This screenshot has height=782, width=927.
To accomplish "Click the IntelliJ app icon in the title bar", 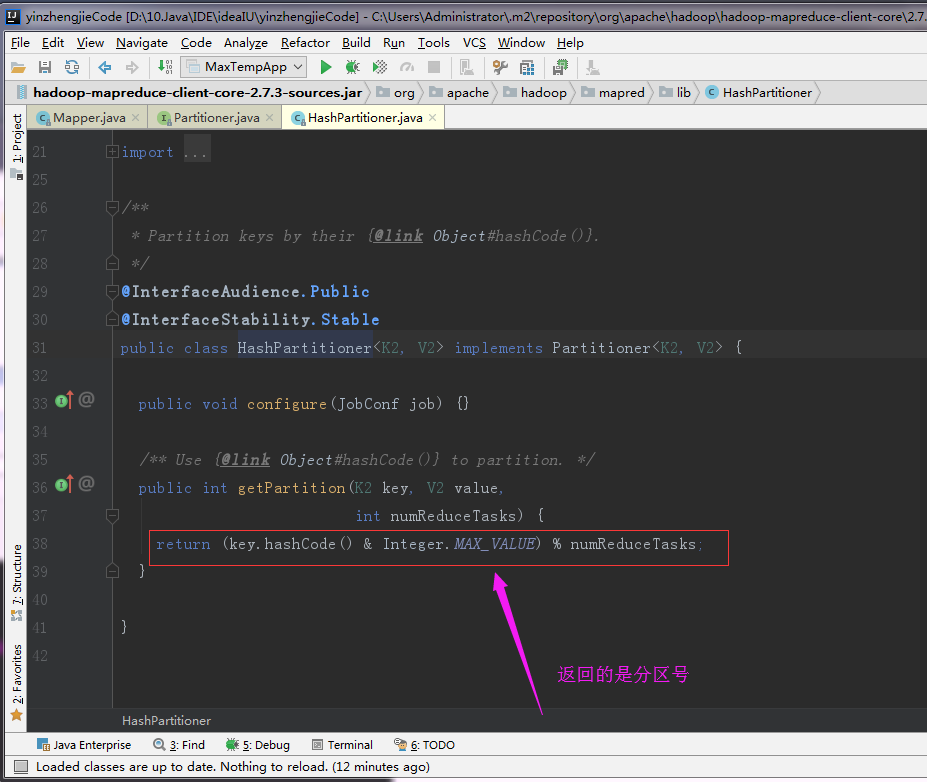I will point(13,17).
